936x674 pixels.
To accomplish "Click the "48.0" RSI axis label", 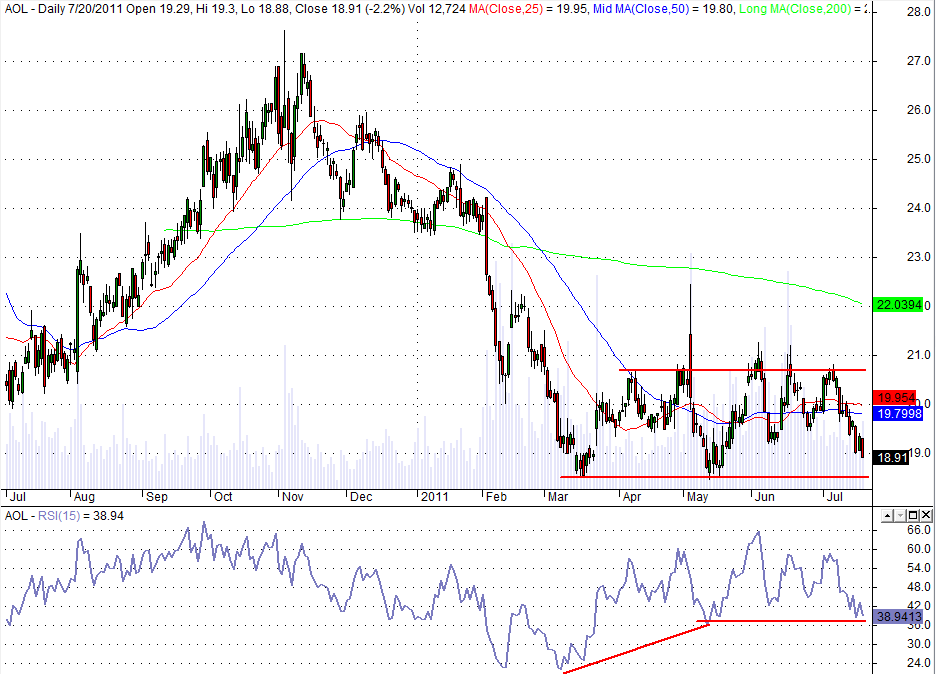I will (x=919, y=587).
